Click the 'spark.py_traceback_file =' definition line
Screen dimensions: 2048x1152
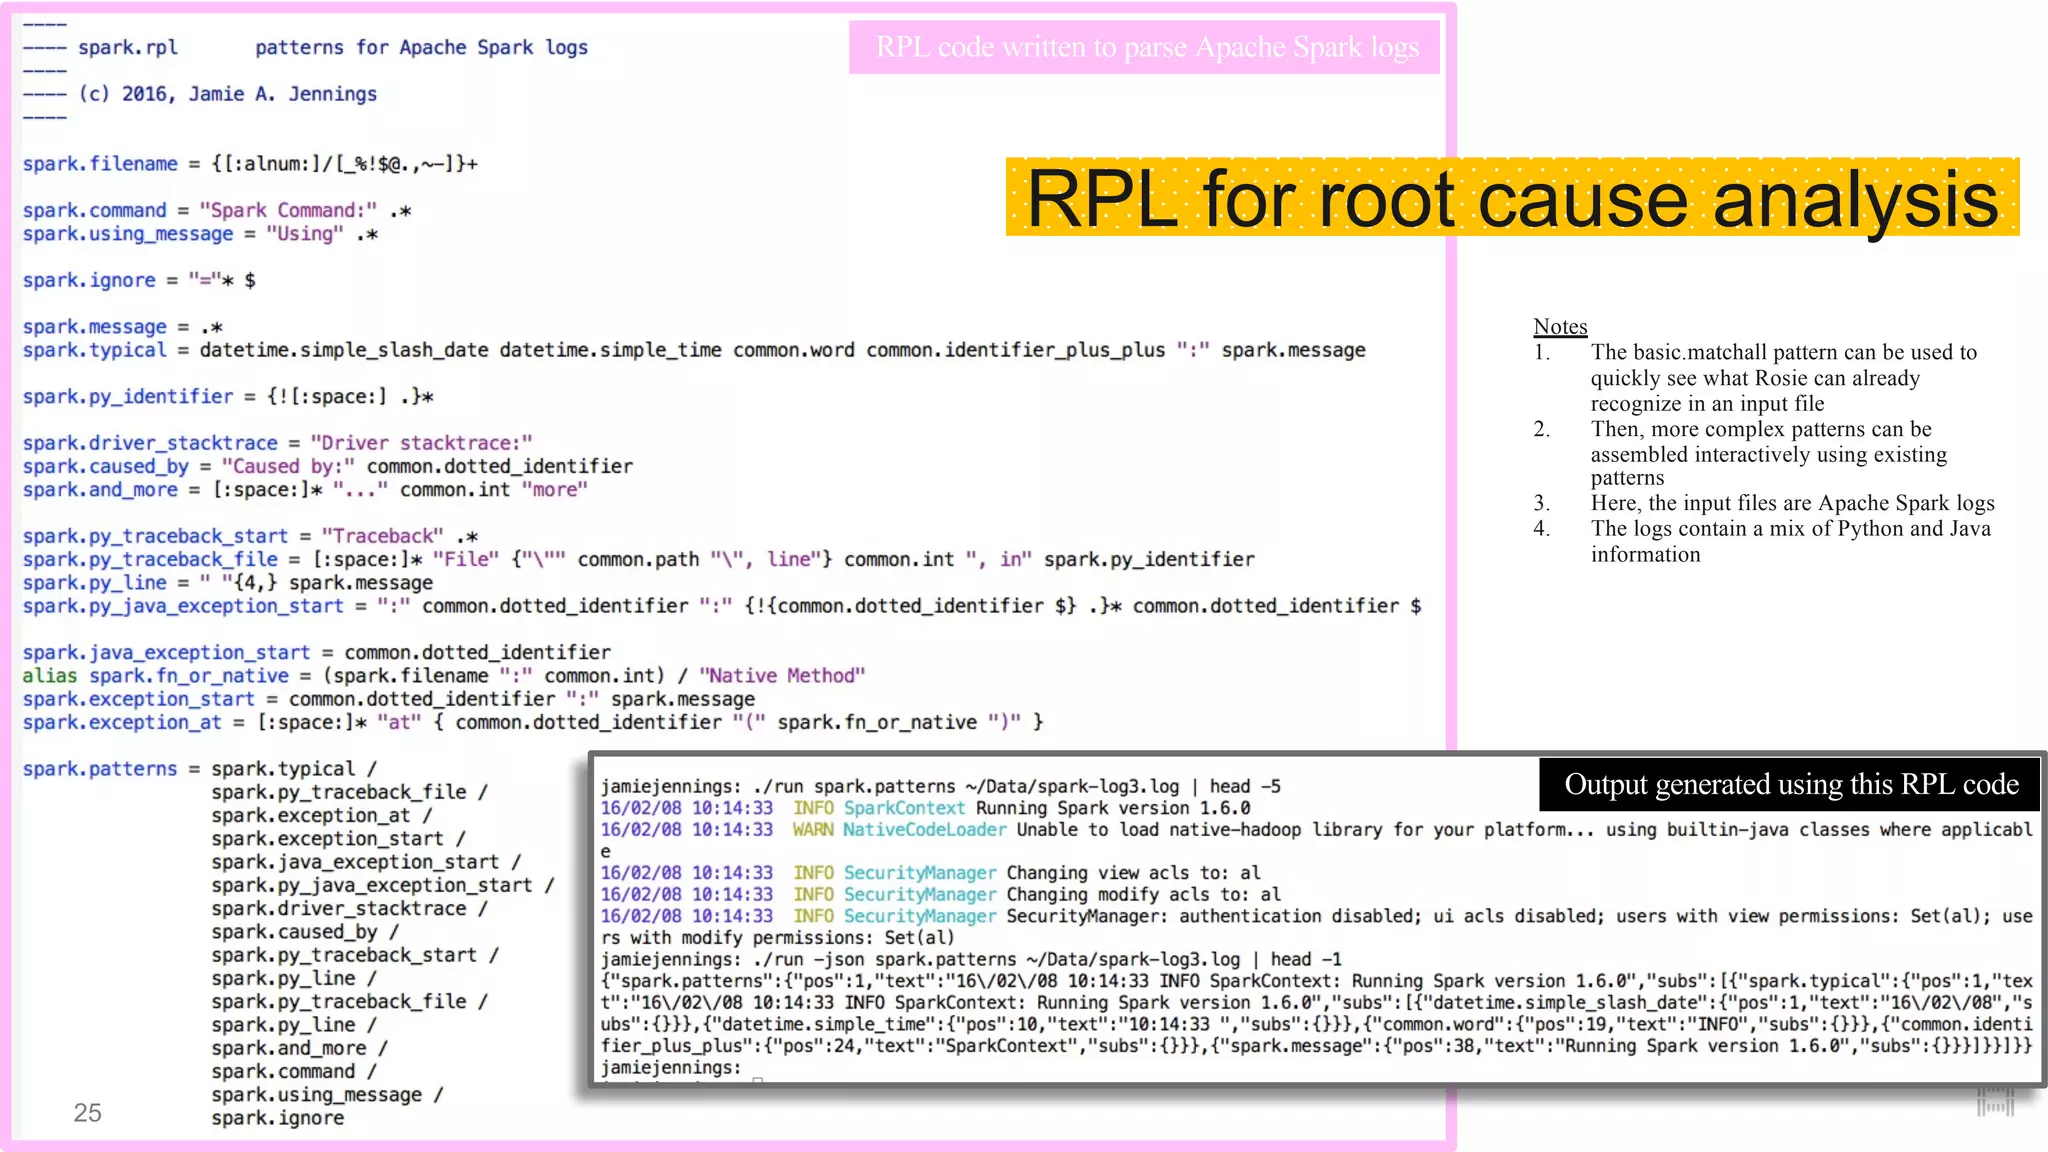pos(638,559)
